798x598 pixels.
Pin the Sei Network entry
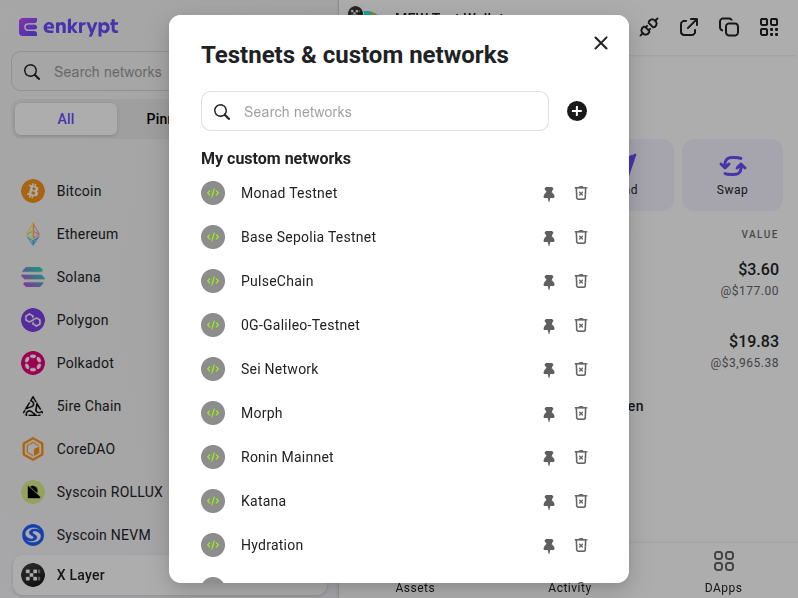pyautogui.click(x=549, y=369)
